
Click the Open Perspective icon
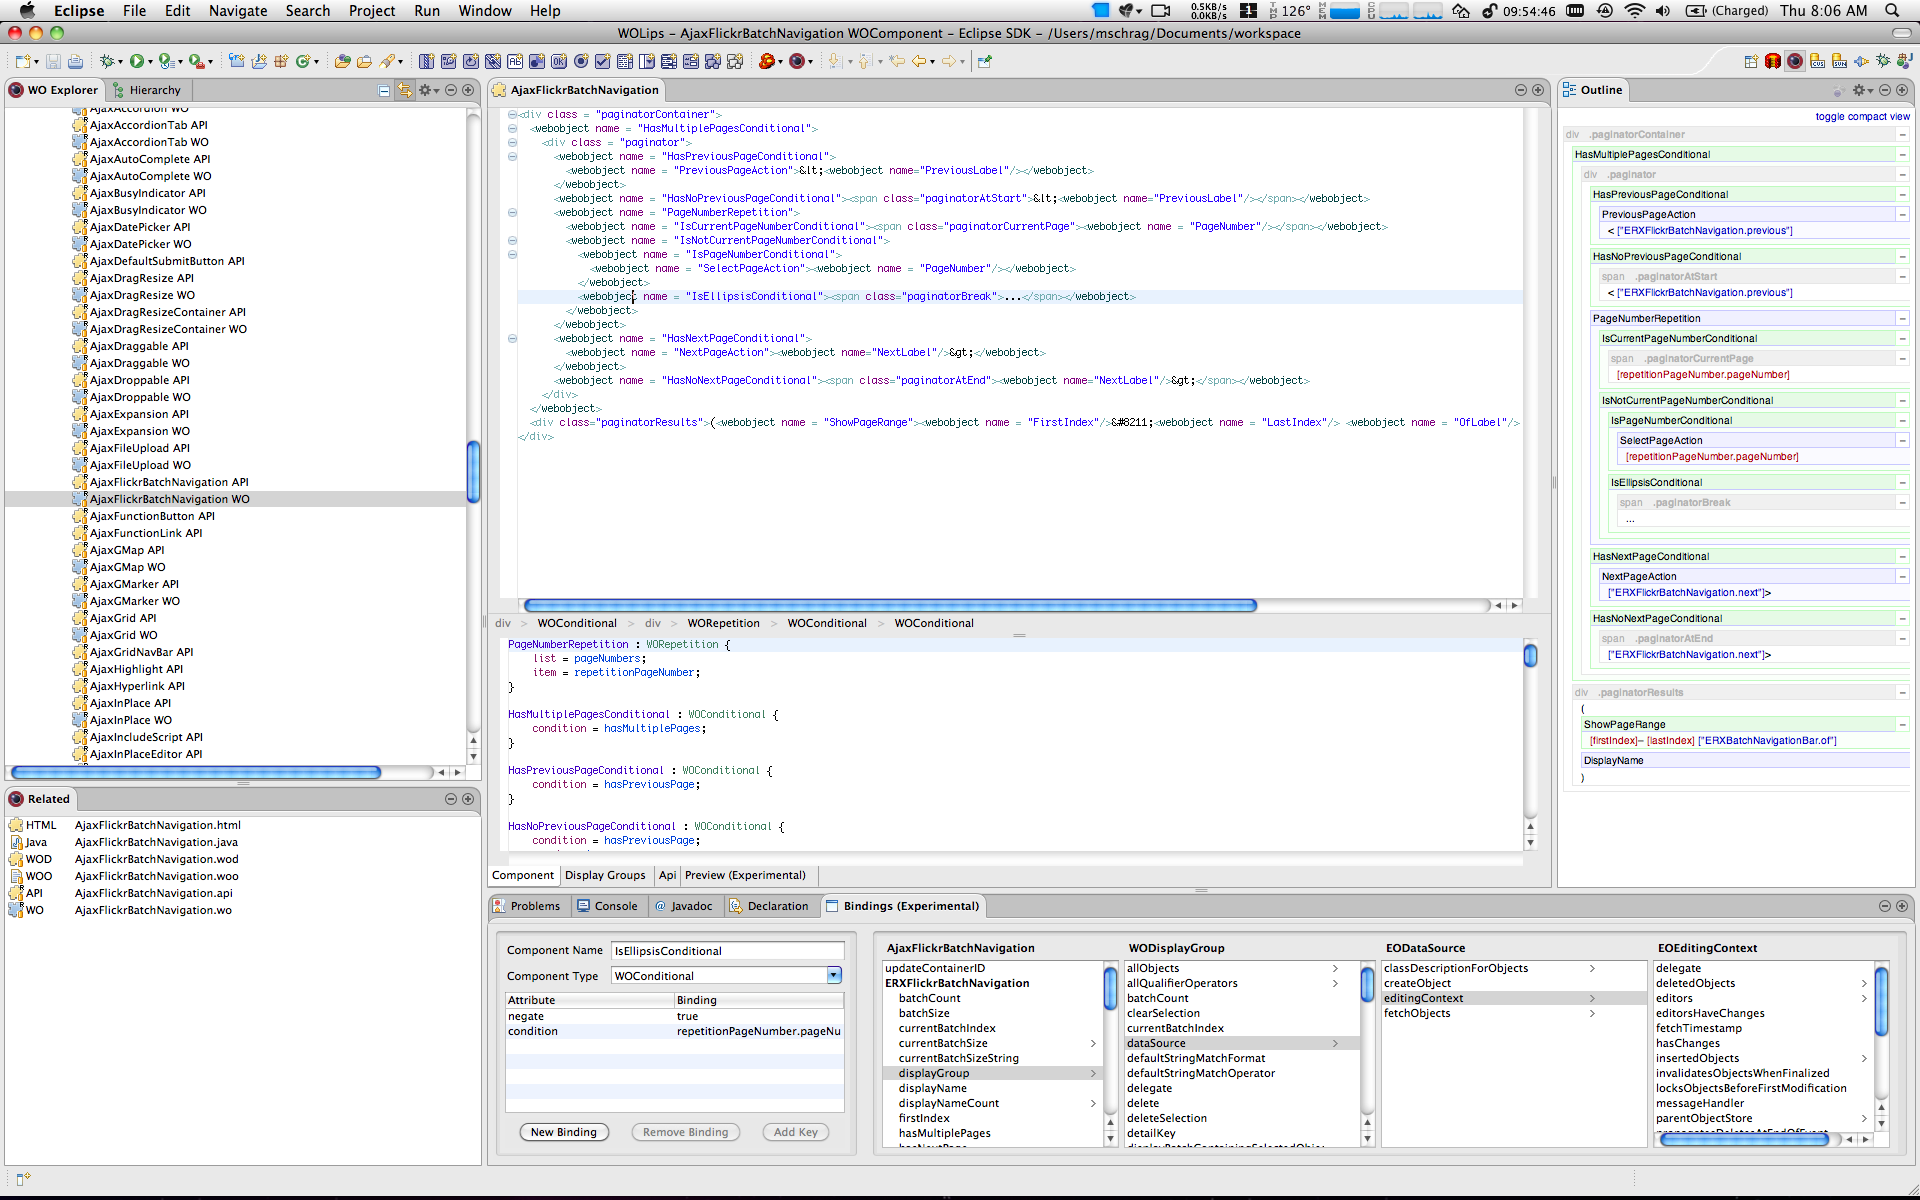[x=1751, y=62]
